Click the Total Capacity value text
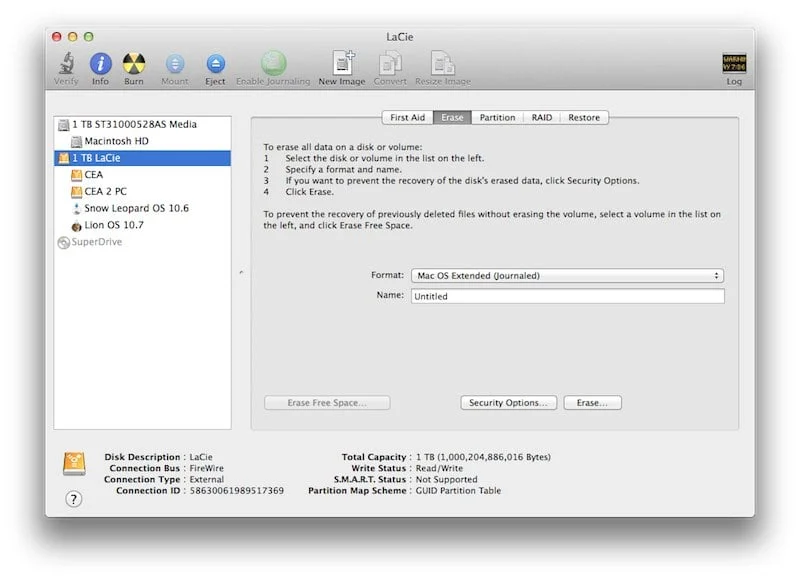The width and height of the screenshot is (800, 580). click(x=483, y=457)
